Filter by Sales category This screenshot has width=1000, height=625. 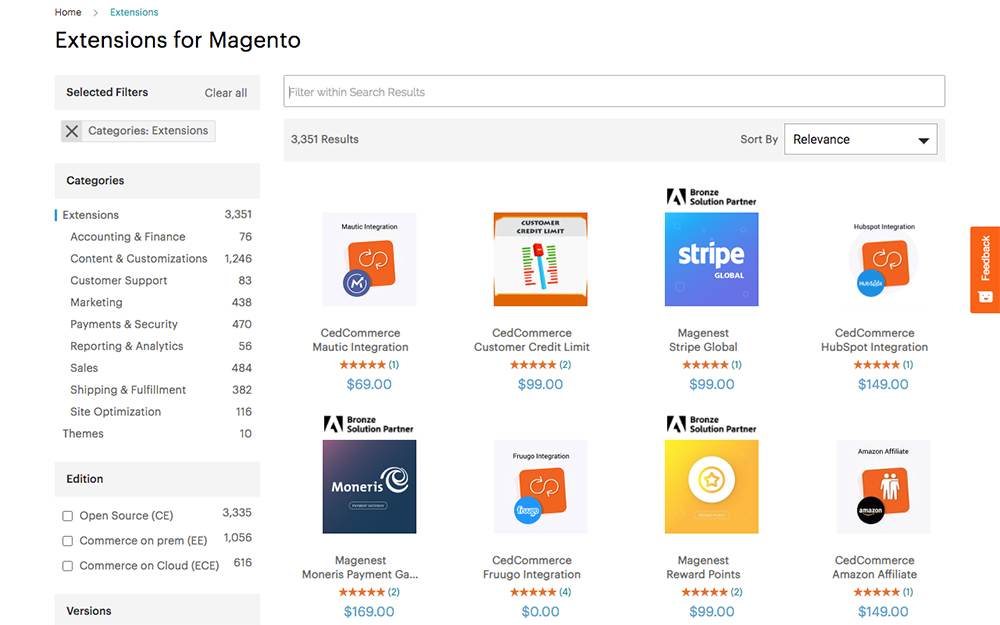point(84,368)
